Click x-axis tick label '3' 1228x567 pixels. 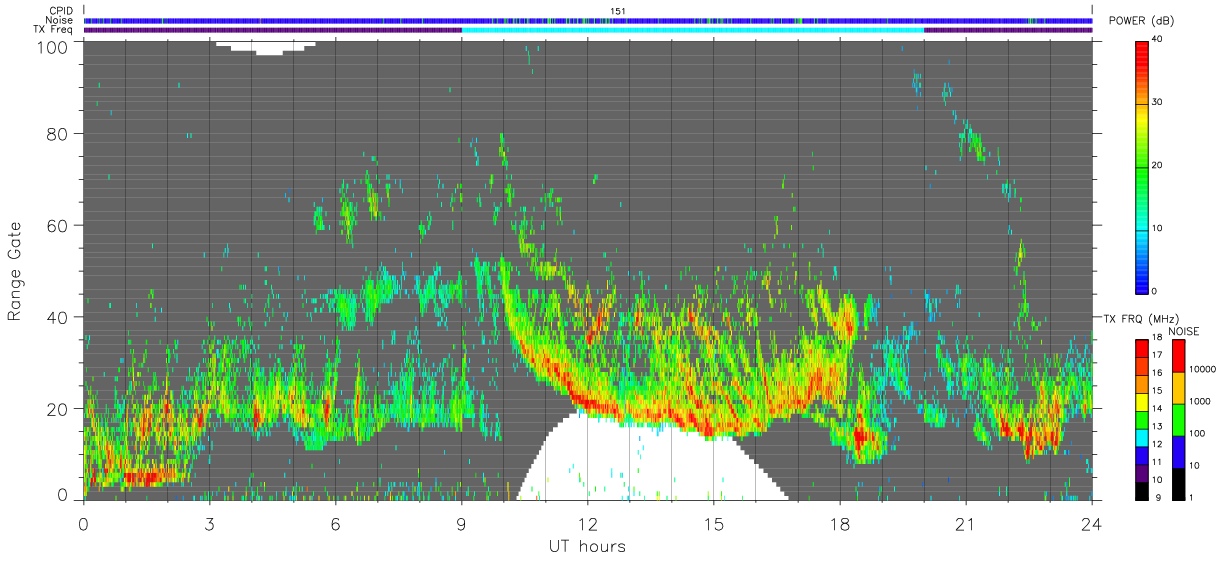pyautogui.click(x=209, y=524)
